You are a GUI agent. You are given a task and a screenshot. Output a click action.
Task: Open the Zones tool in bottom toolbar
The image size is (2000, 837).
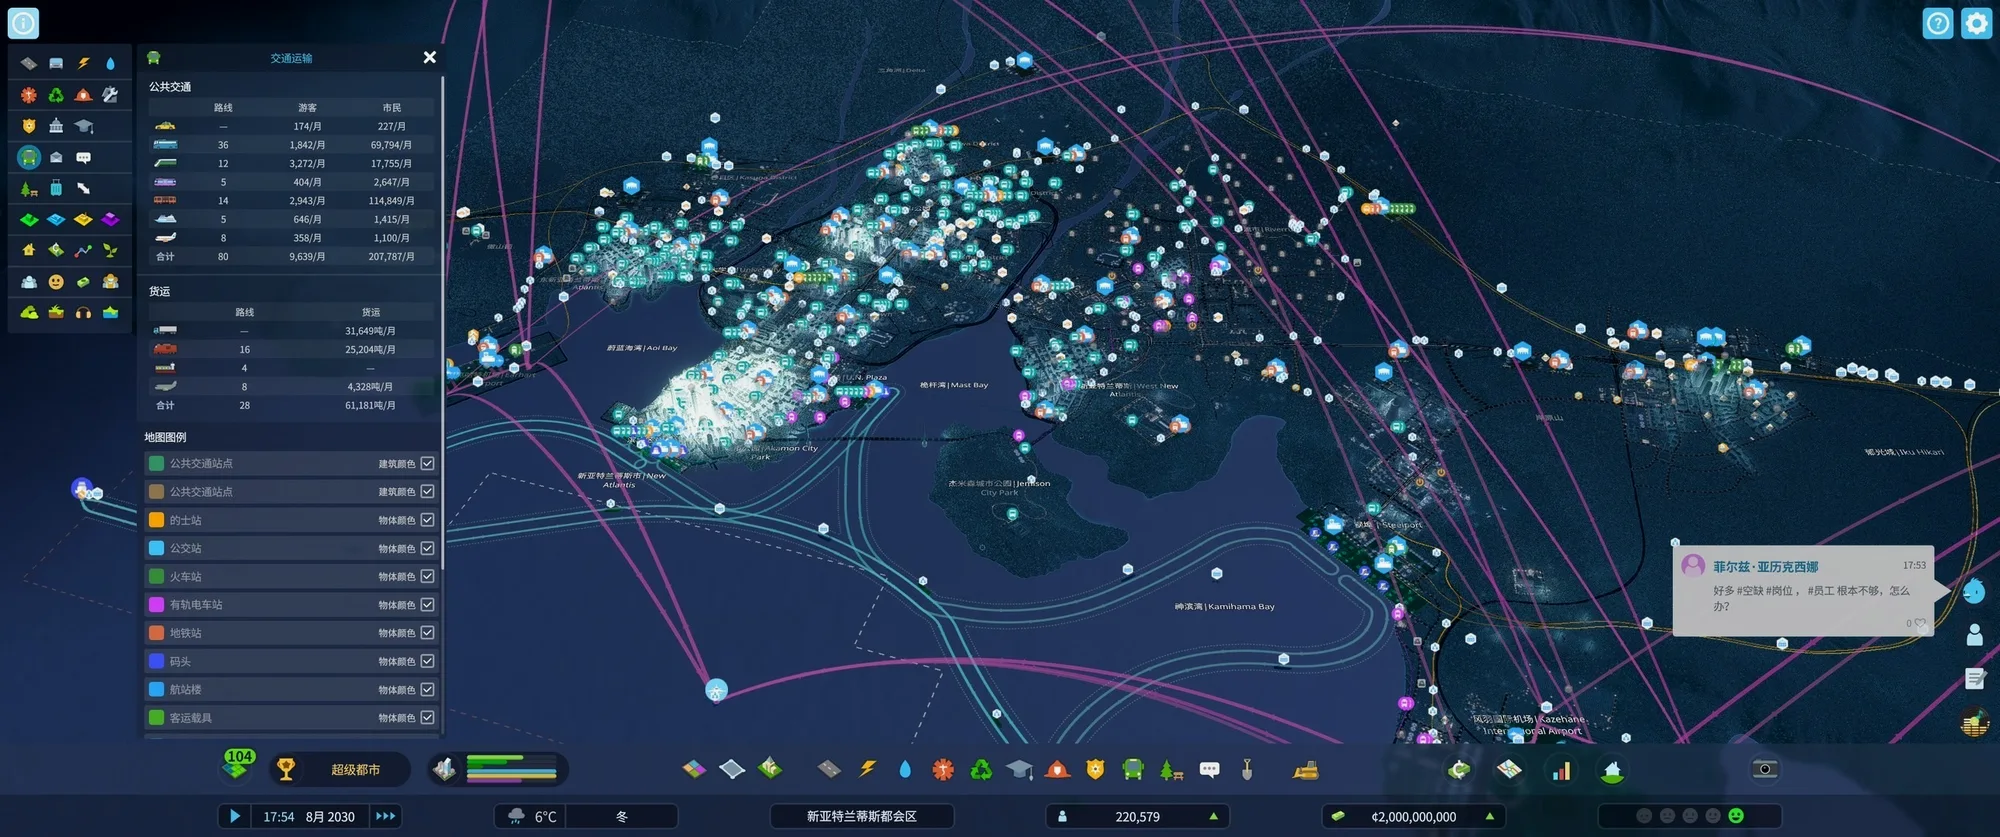[694, 769]
